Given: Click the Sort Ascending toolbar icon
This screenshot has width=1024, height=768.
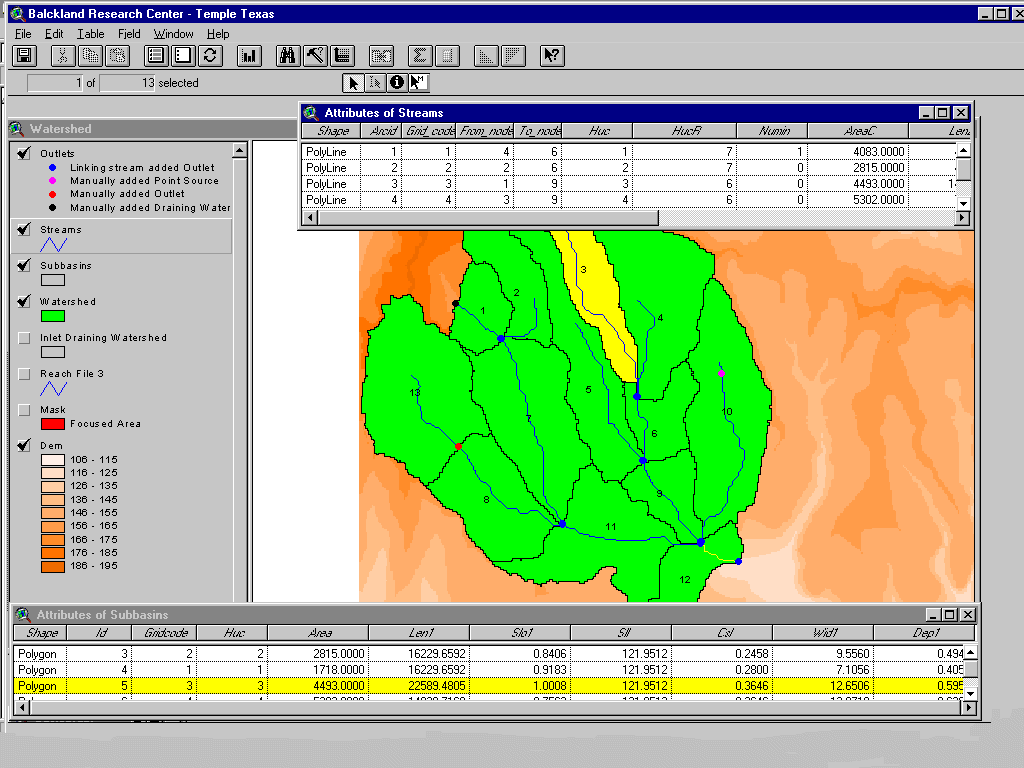Looking at the screenshot, I should (486, 56).
